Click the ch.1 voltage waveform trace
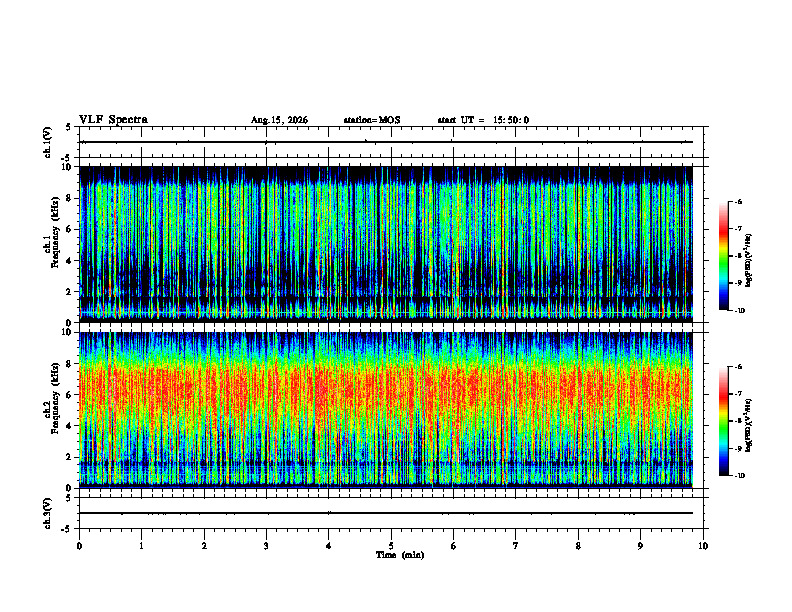 point(386,142)
